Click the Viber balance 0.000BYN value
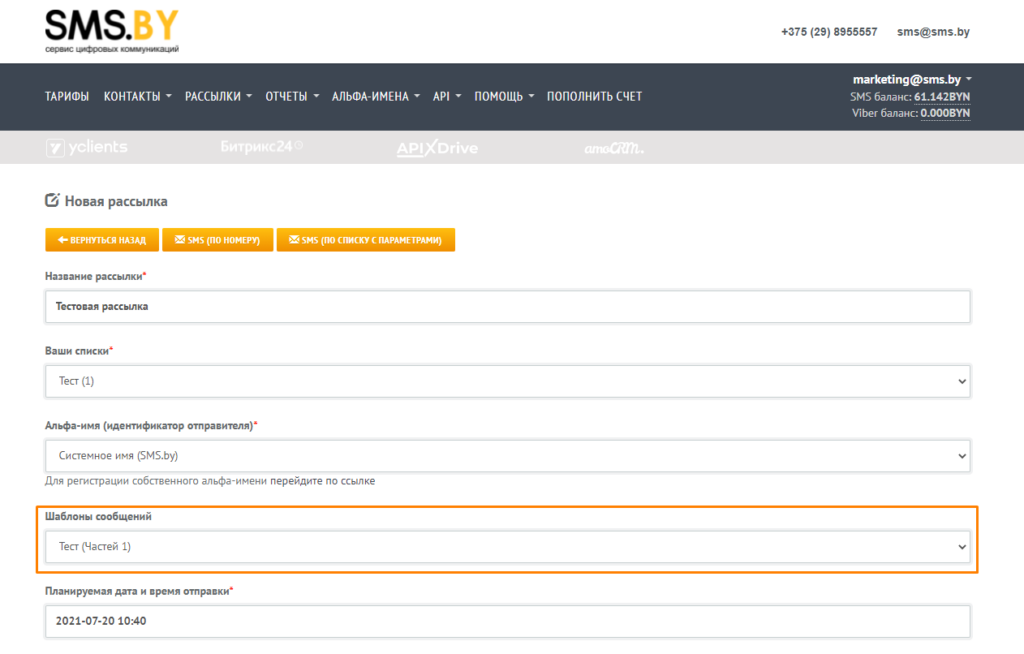Image resolution: width=1024 pixels, height=654 pixels. pyautogui.click(x=945, y=113)
